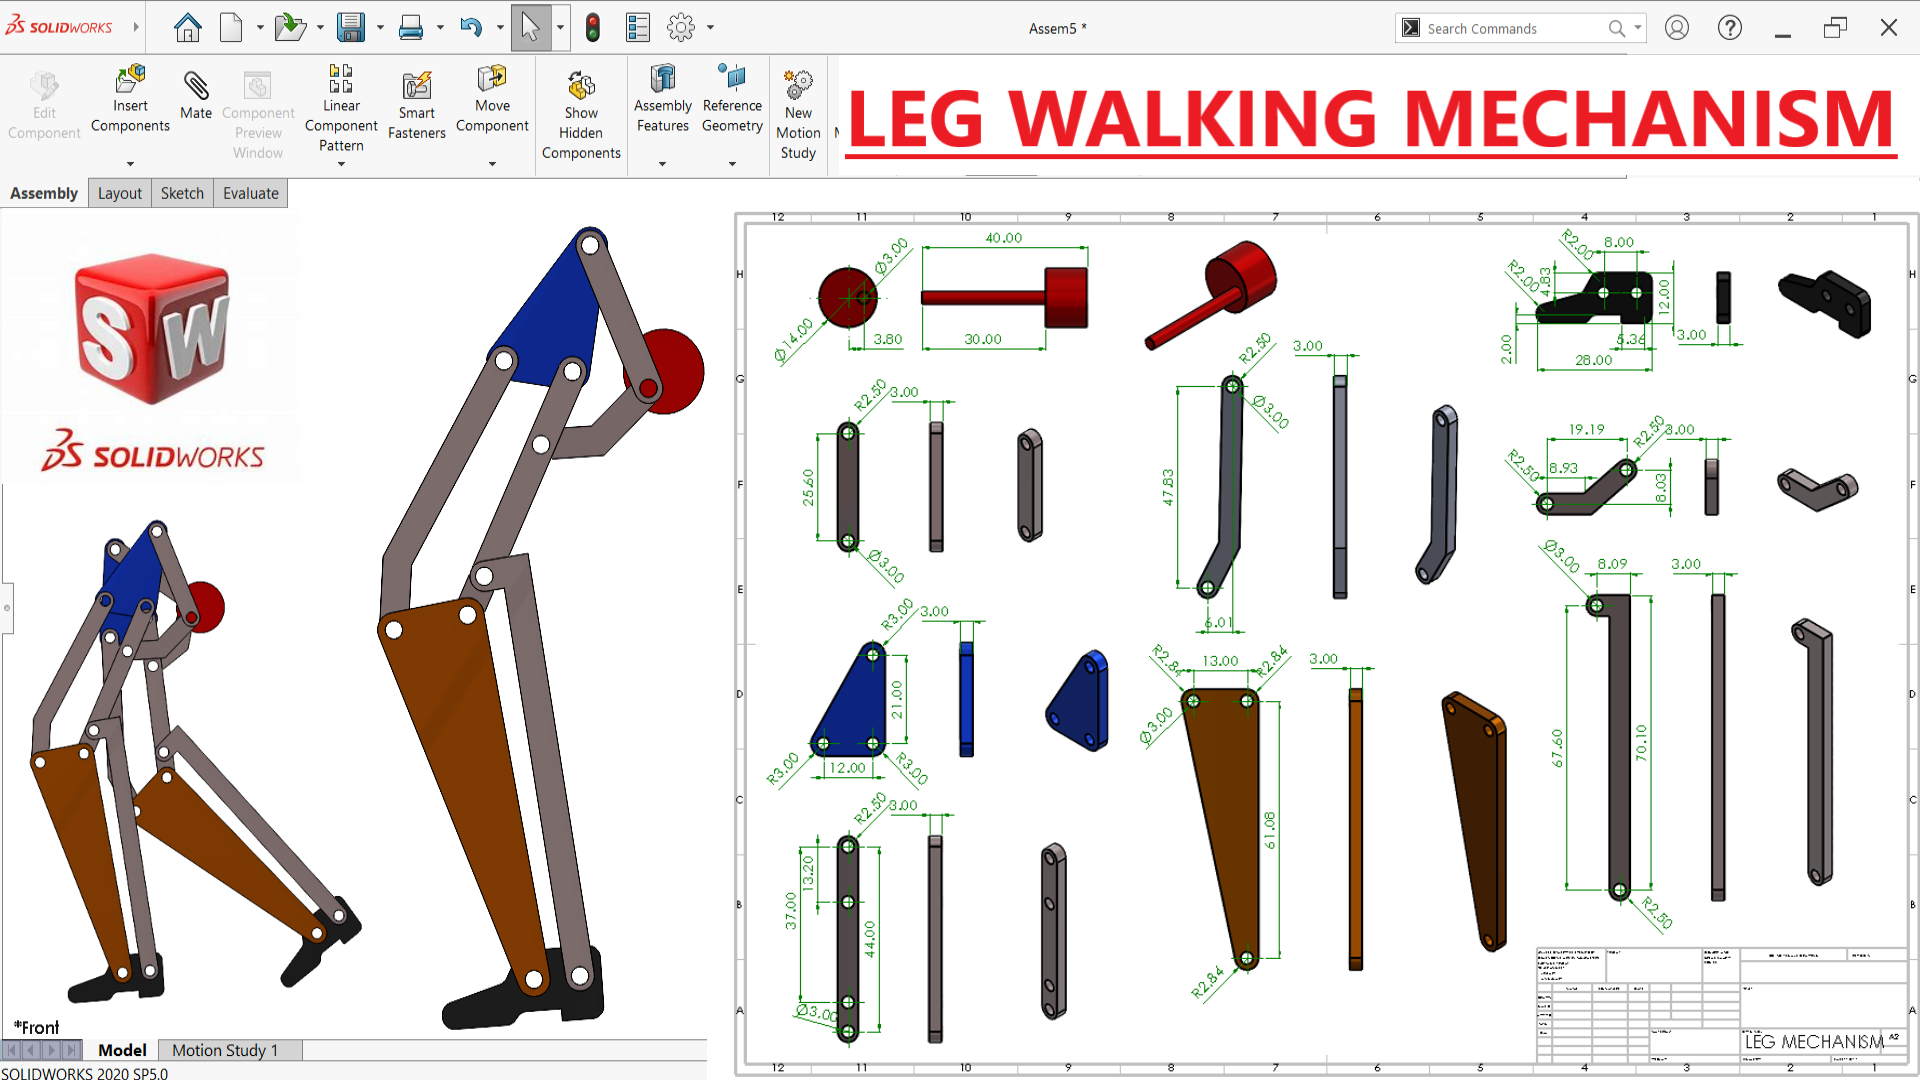Open the Help question mark button

1729,28
